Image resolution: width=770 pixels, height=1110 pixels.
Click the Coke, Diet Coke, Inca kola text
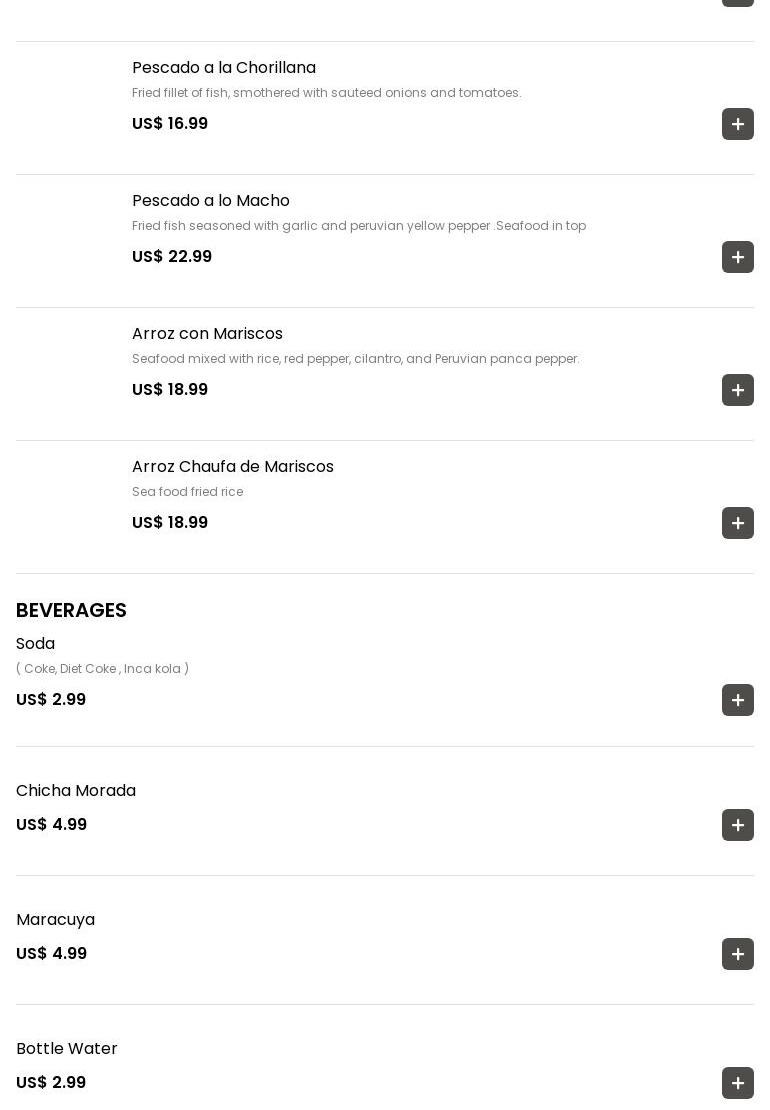click(102, 669)
